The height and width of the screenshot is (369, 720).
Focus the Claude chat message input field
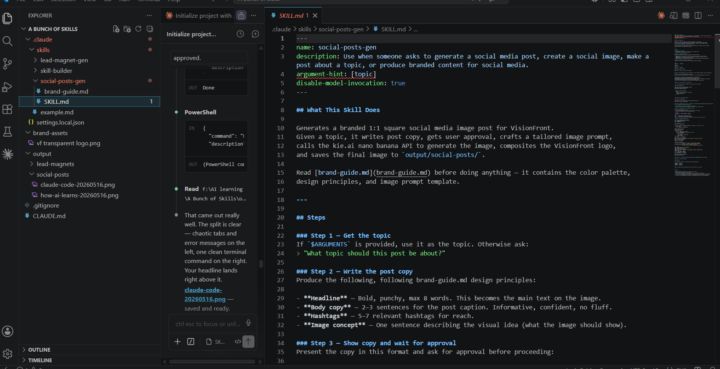[x=209, y=324]
